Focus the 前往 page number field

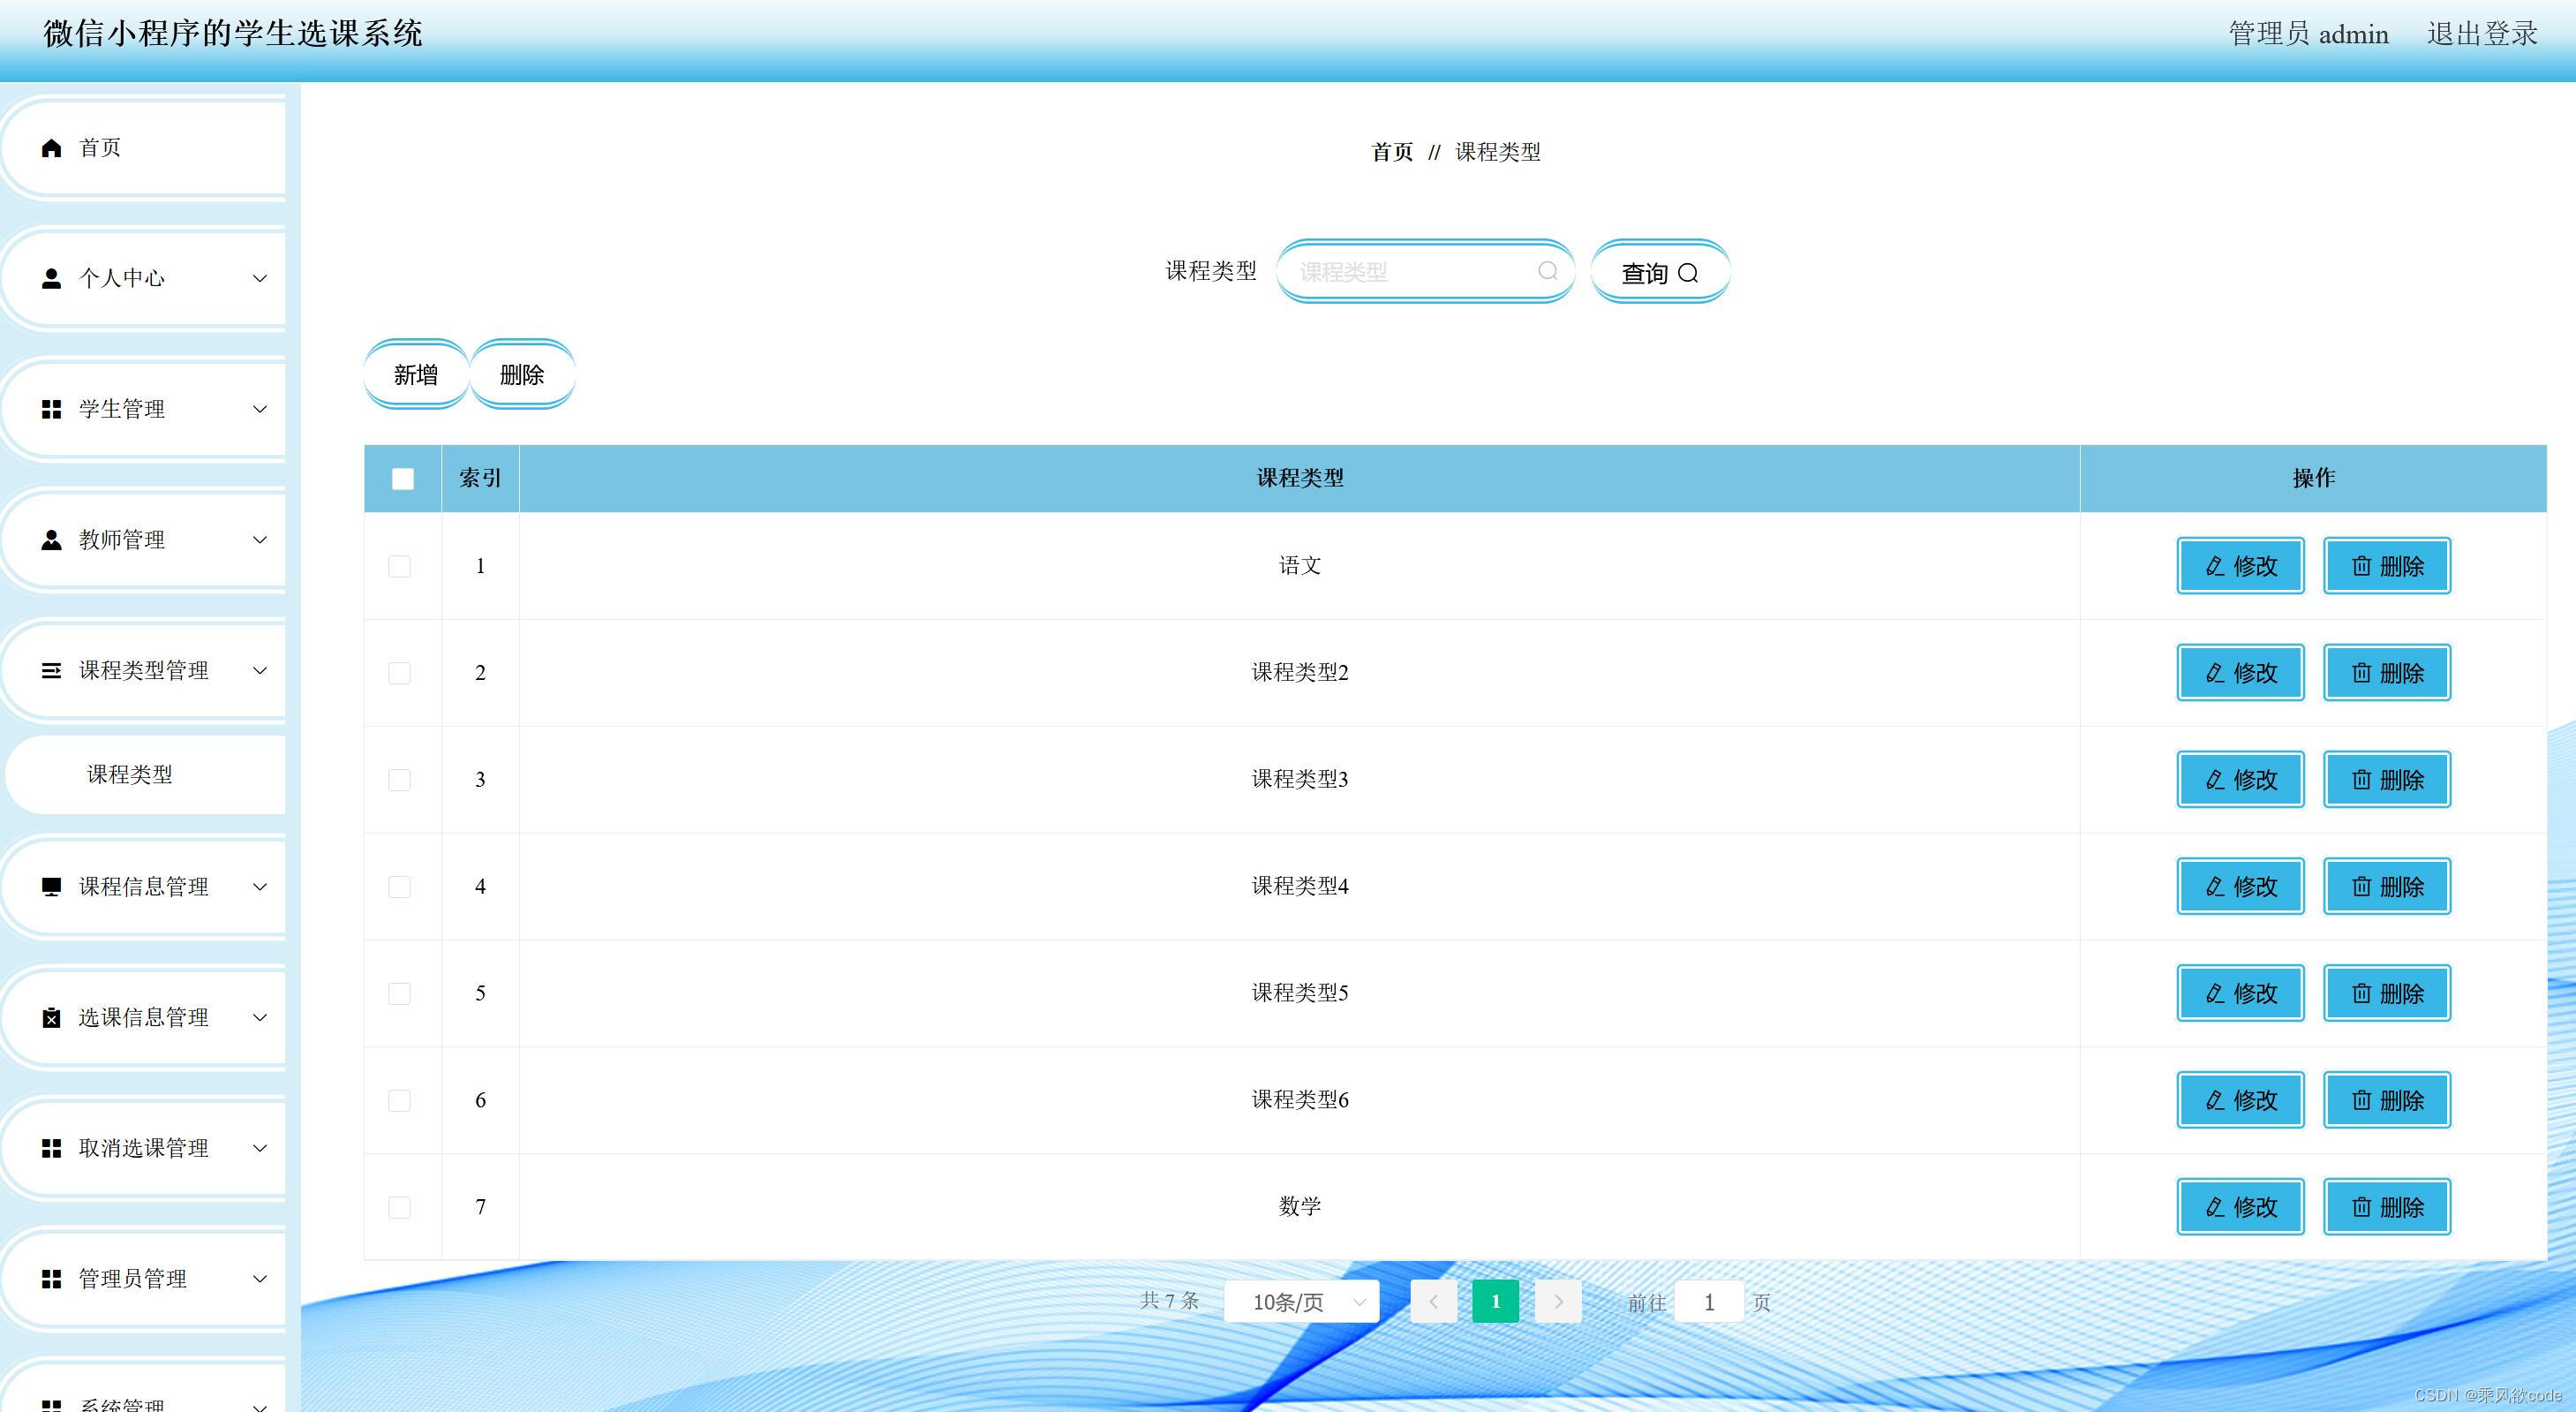[1709, 1302]
